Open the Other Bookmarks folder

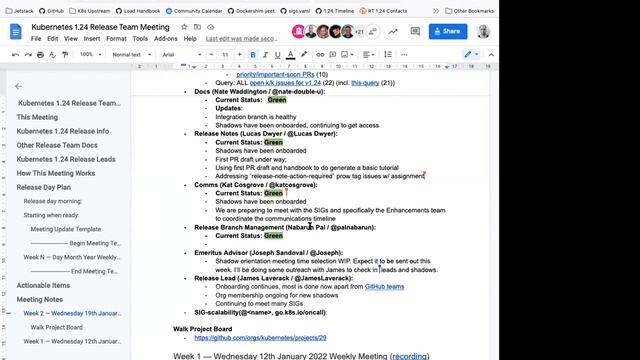(x=469, y=11)
